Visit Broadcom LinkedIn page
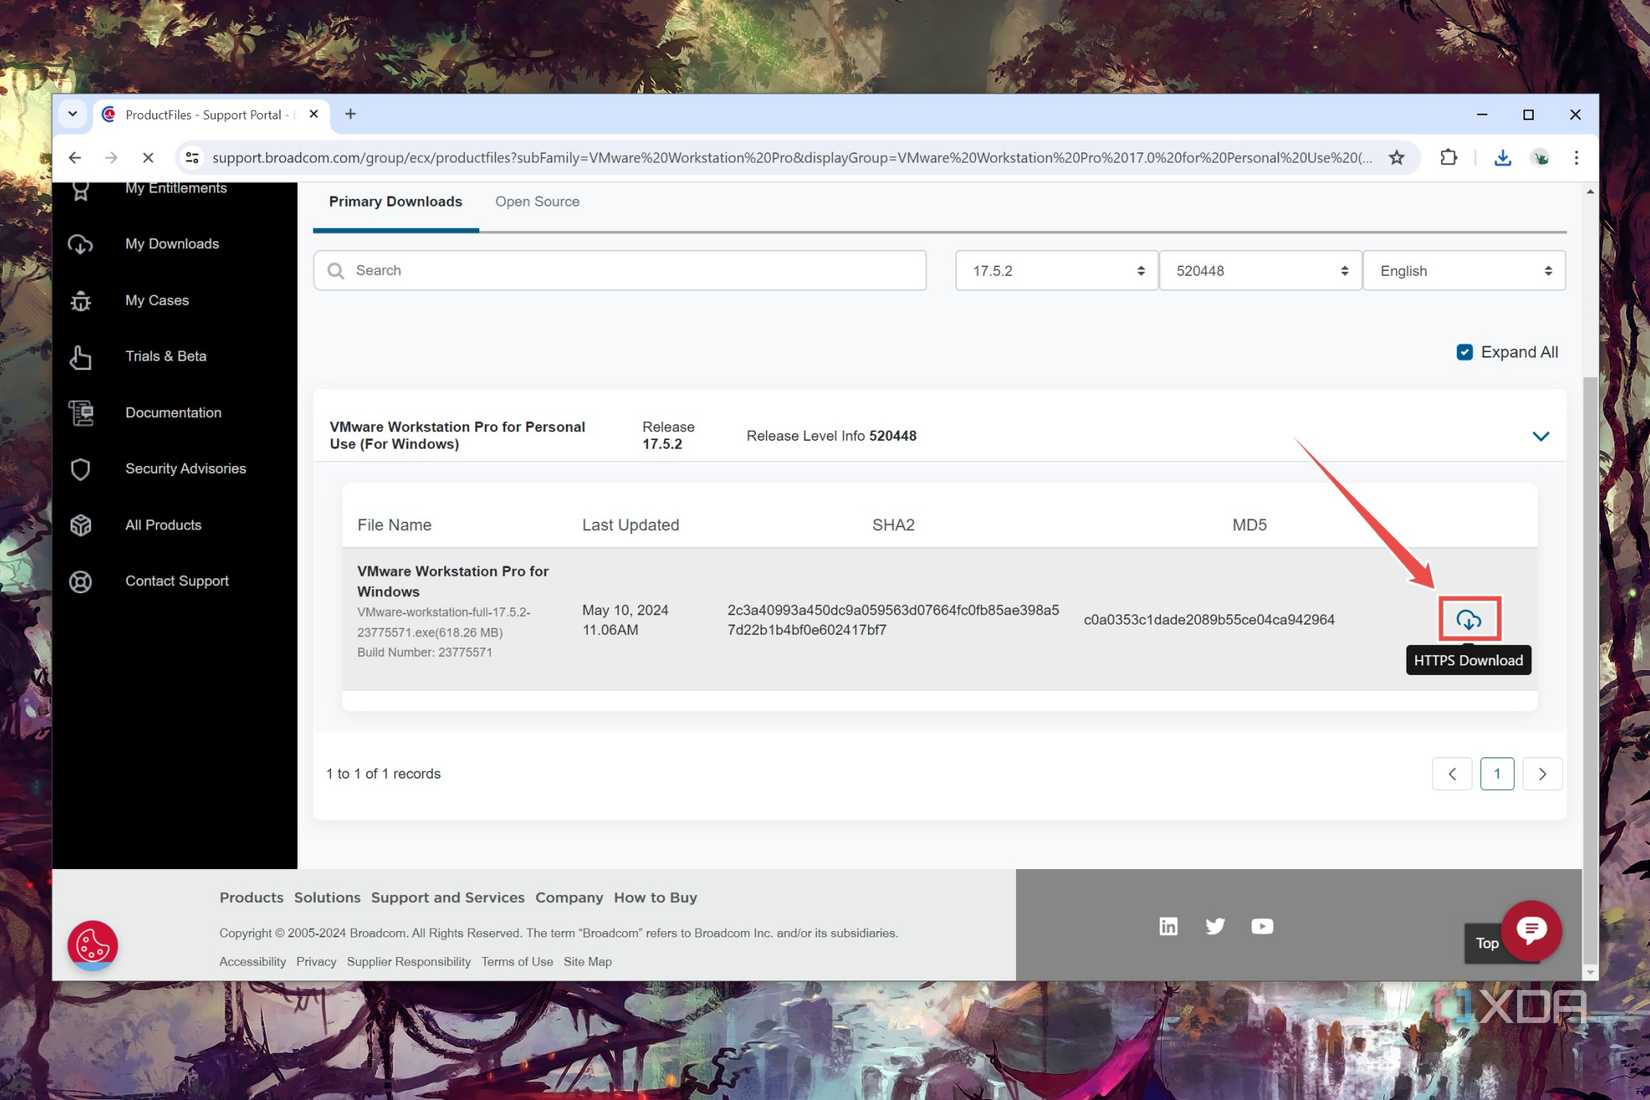Image resolution: width=1650 pixels, height=1100 pixels. click(x=1168, y=926)
